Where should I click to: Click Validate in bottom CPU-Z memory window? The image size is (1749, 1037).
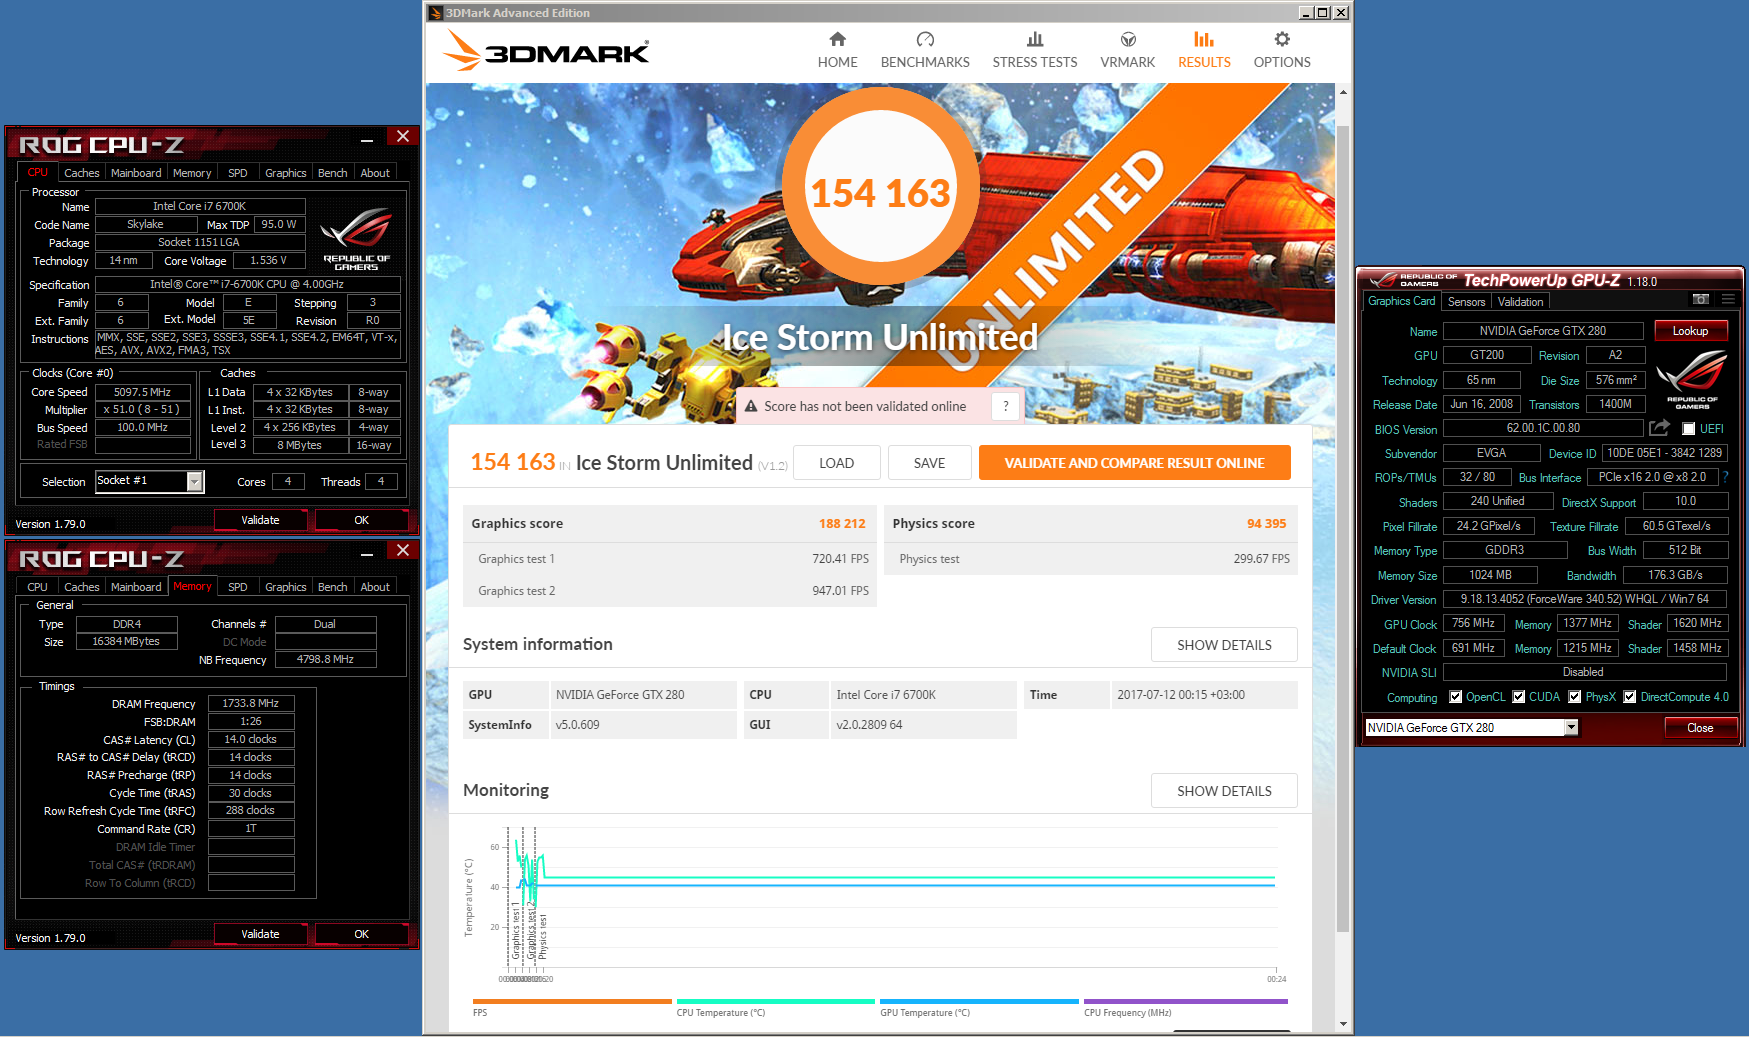coord(260,934)
